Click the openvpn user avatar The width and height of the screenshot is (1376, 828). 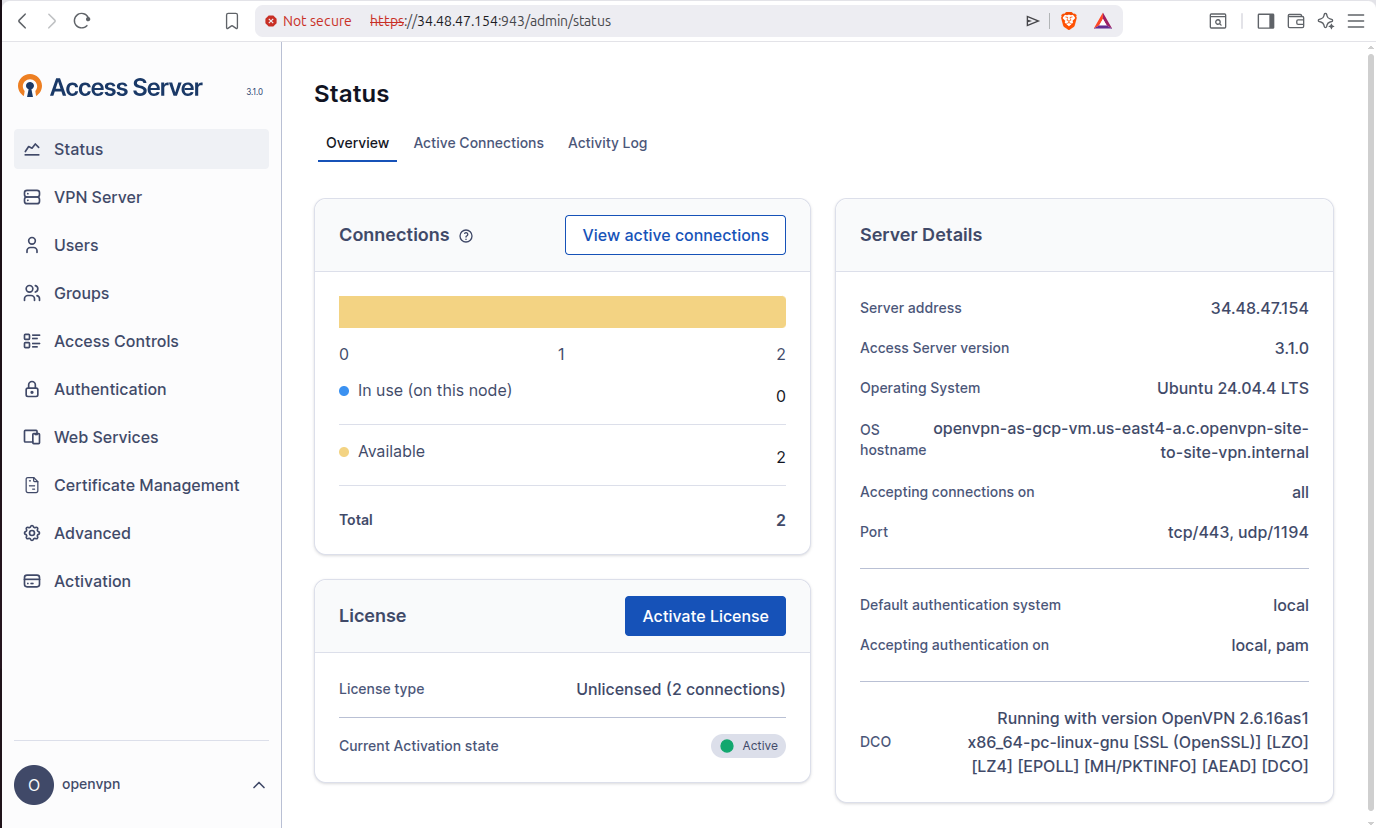tap(34, 785)
